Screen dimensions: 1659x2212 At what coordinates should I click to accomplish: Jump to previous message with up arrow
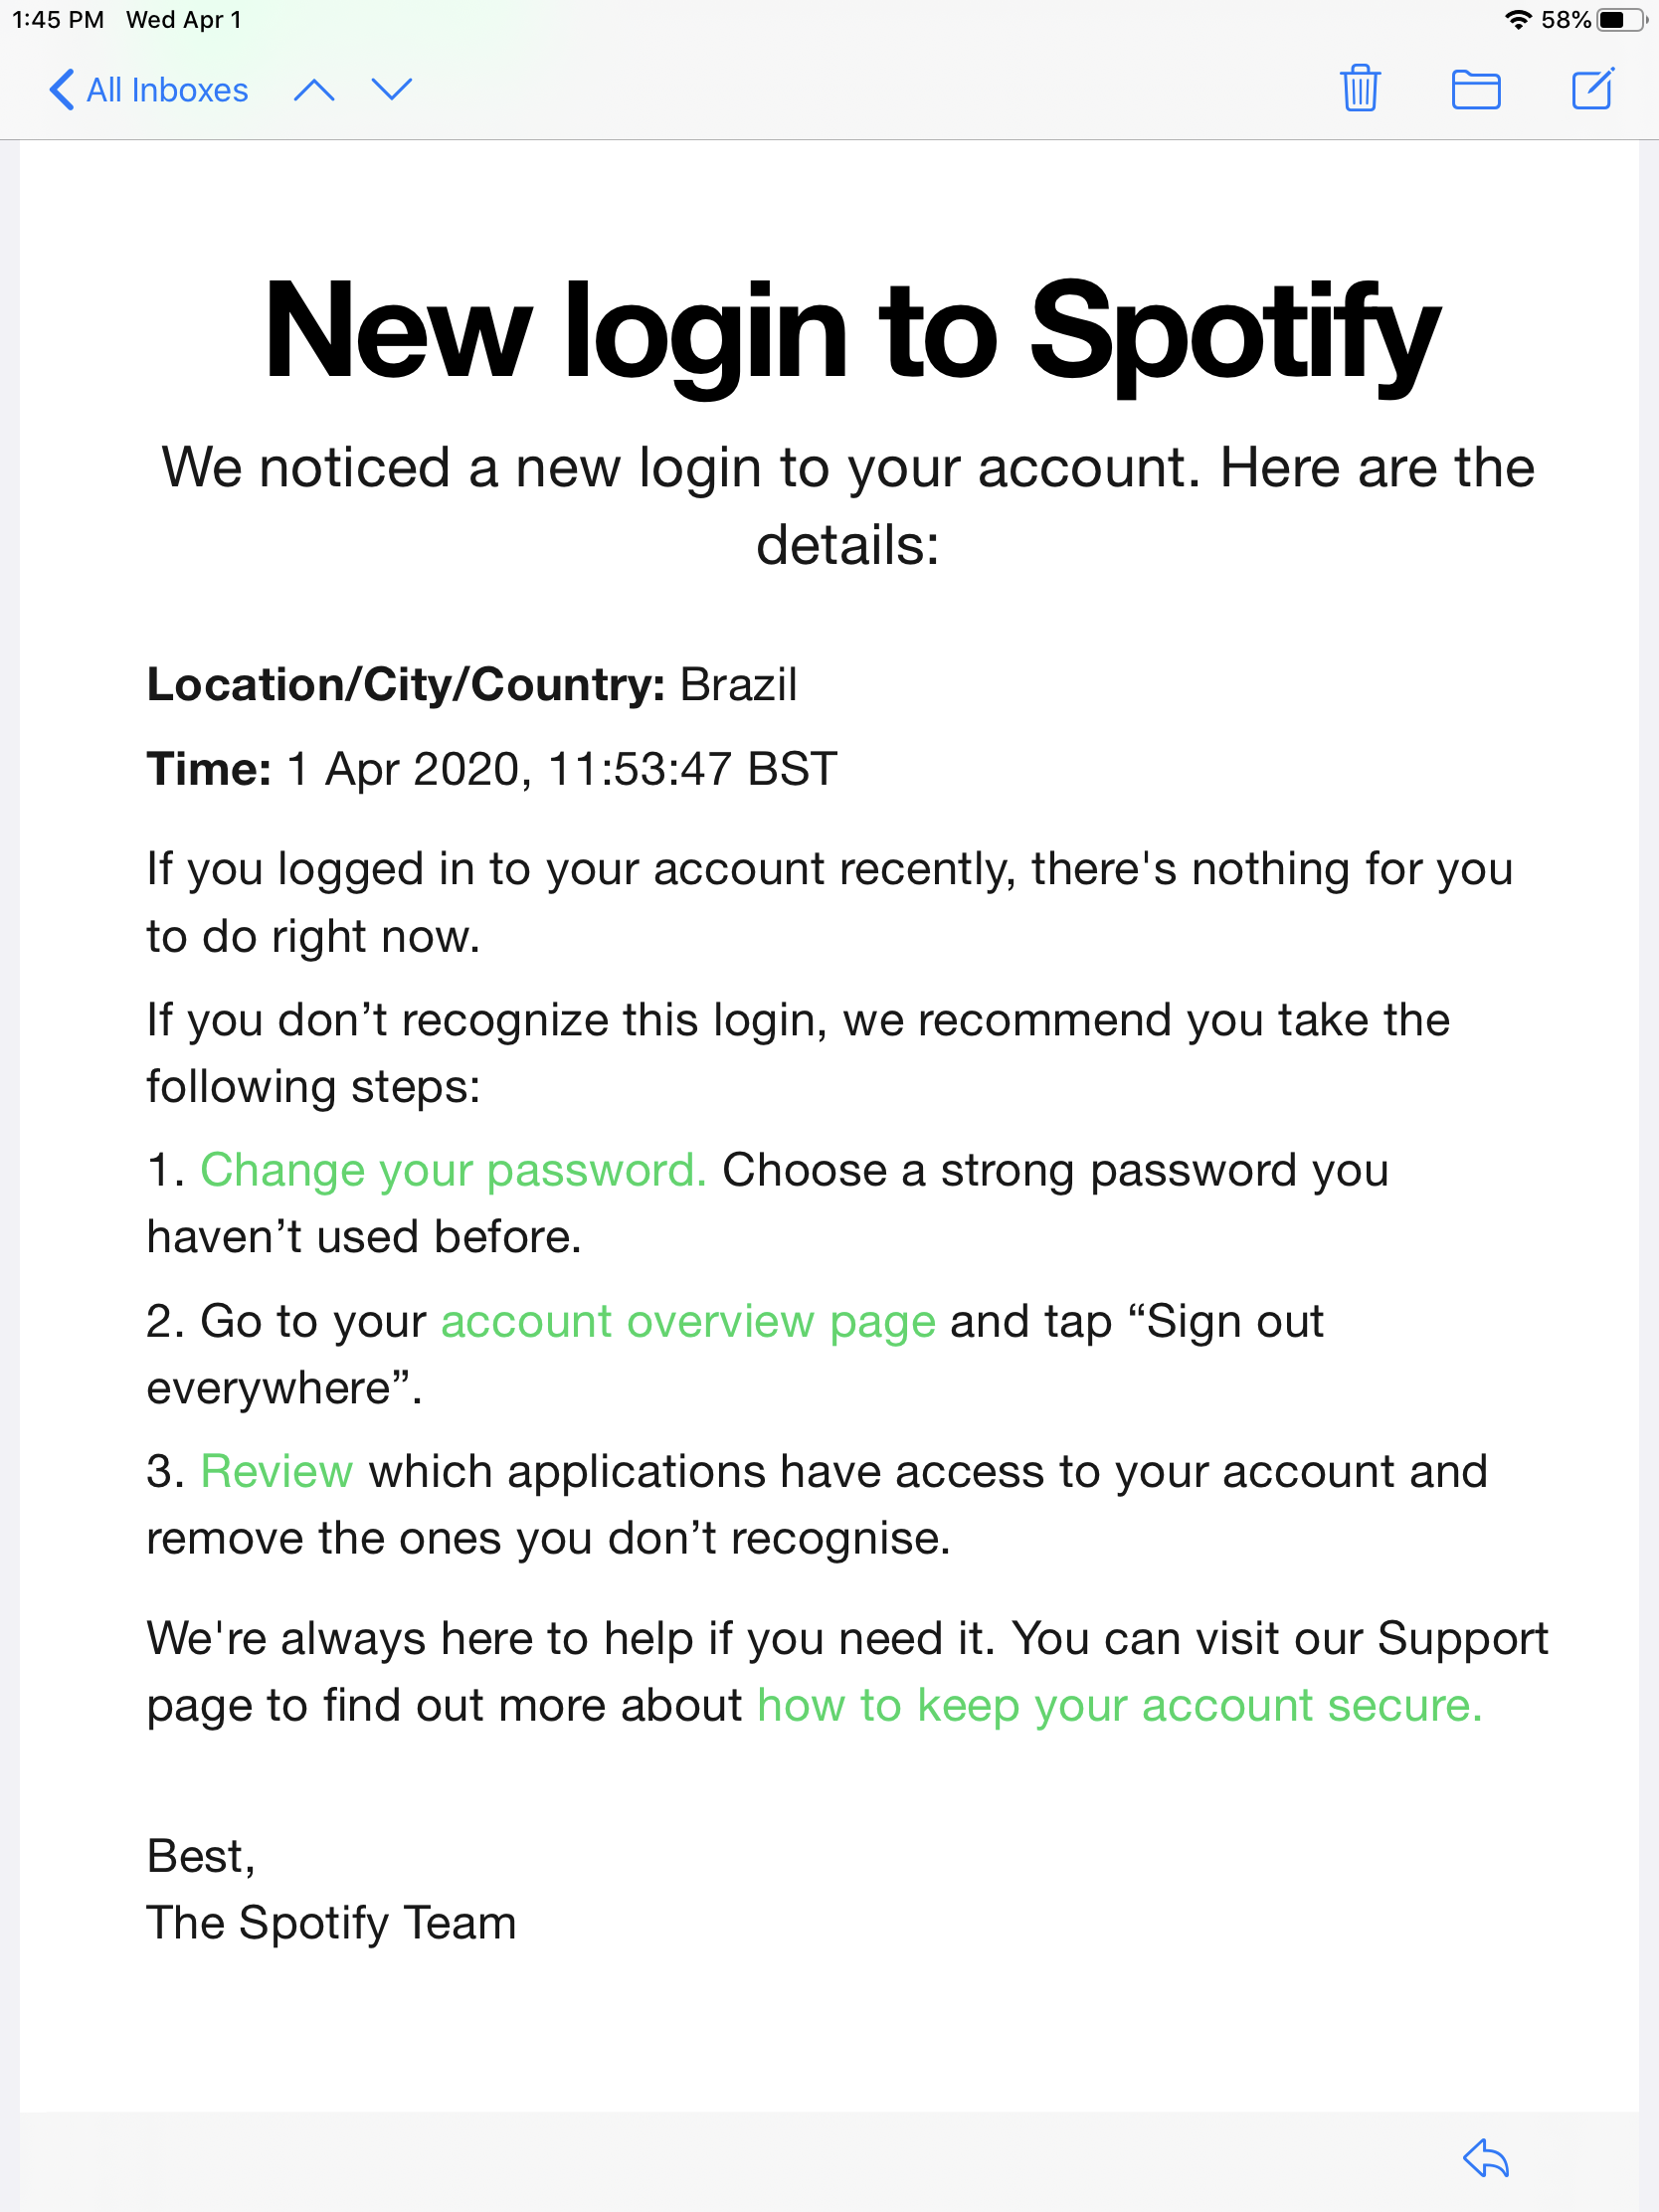(x=314, y=90)
